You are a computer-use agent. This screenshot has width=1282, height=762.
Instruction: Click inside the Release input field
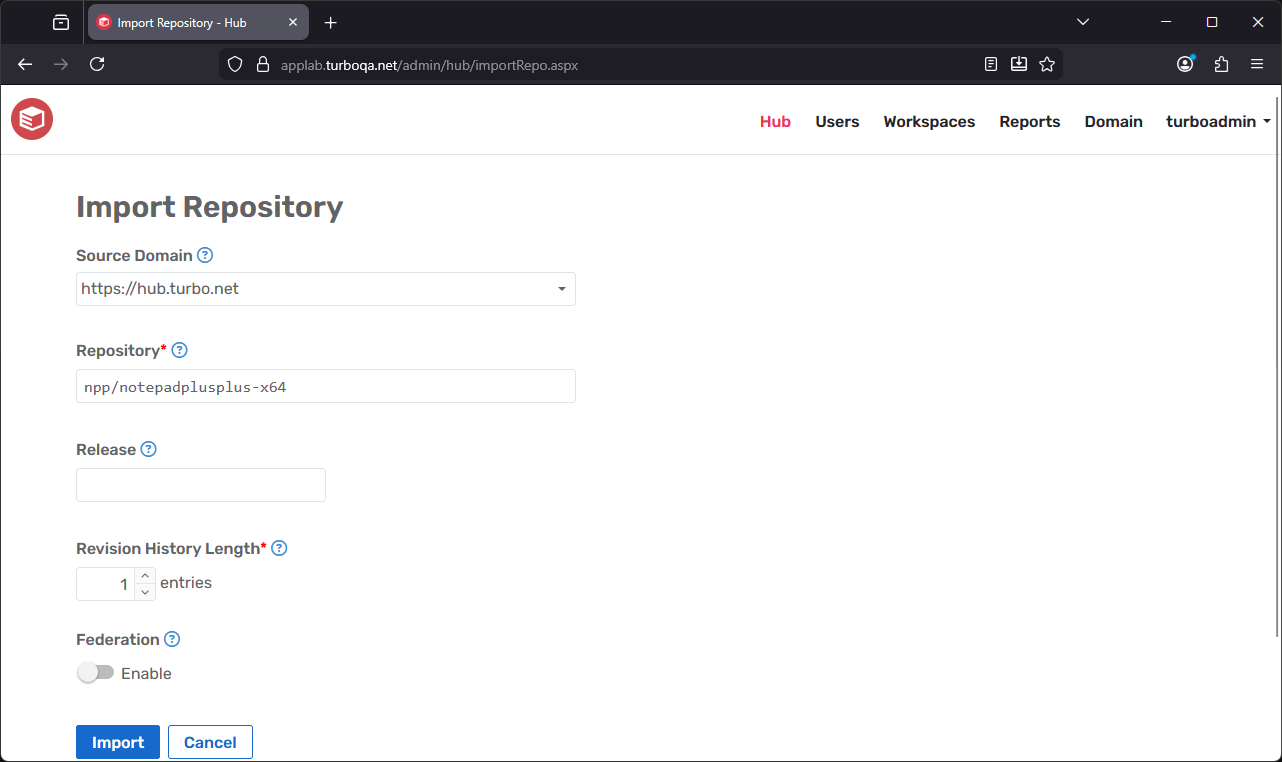pyautogui.click(x=200, y=484)
